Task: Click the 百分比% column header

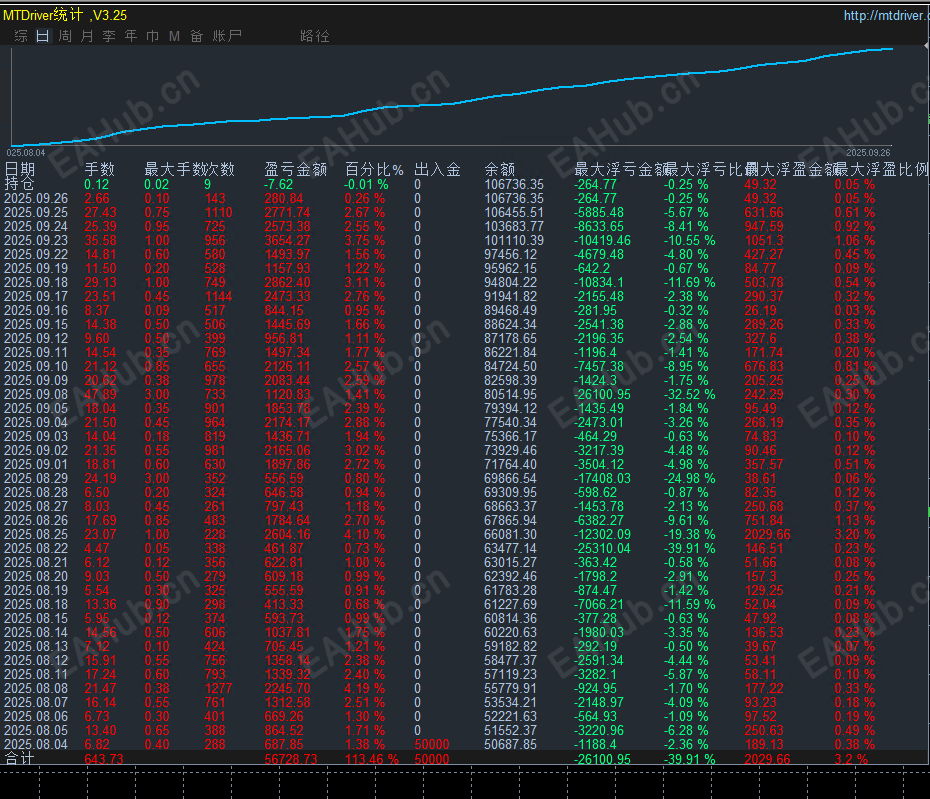Action: coord(374,170)
